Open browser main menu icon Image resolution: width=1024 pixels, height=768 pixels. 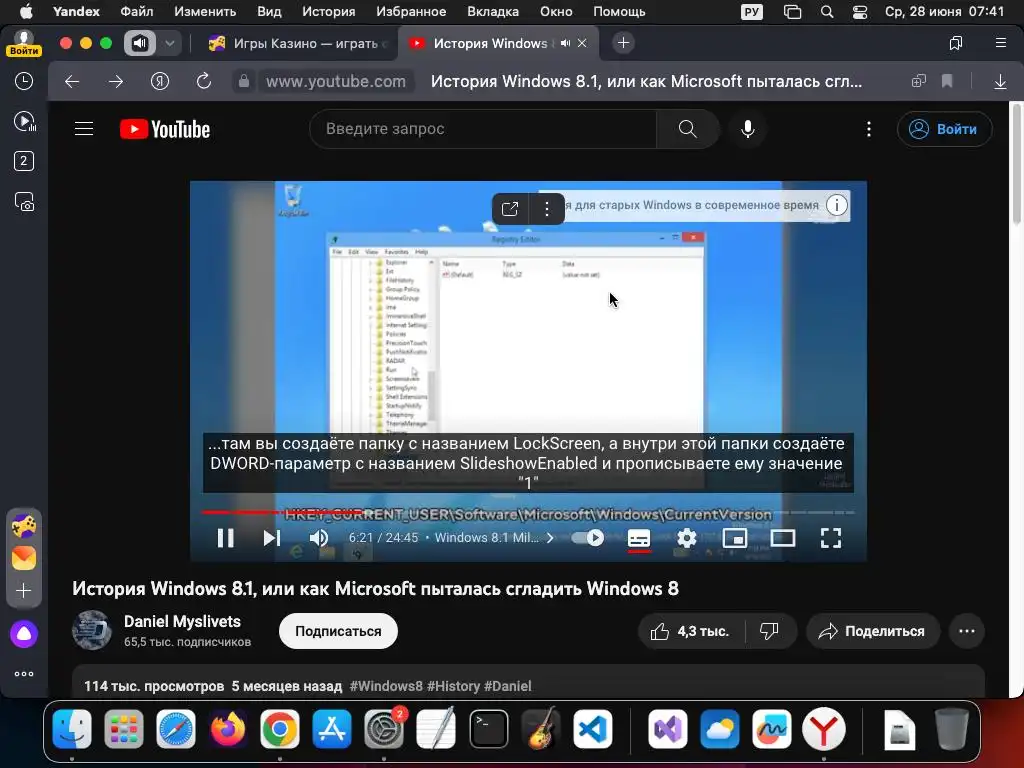pyautogui.click(x=1000, y=43)
